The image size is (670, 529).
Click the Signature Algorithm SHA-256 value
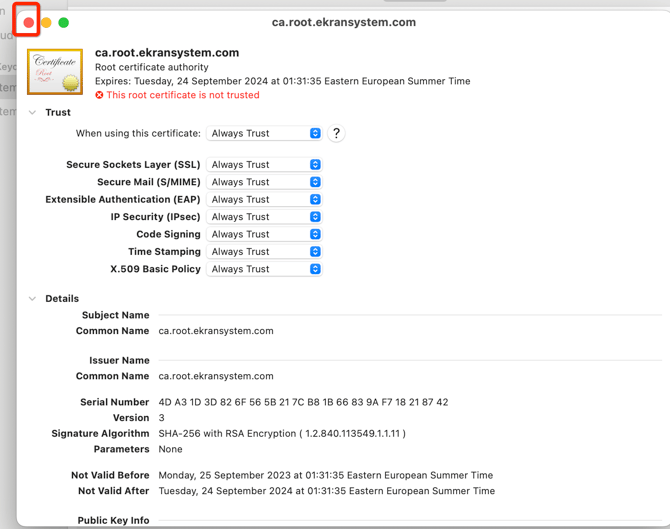click(x=282, y=434)
